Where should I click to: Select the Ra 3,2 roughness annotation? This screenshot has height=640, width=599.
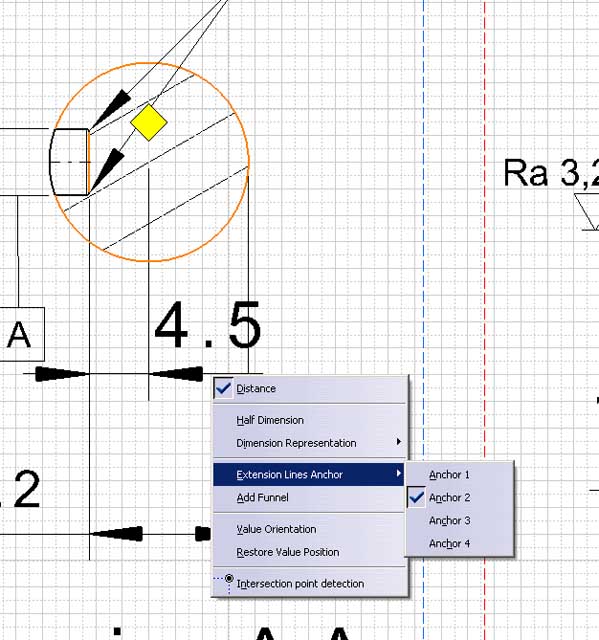(551, 173)
